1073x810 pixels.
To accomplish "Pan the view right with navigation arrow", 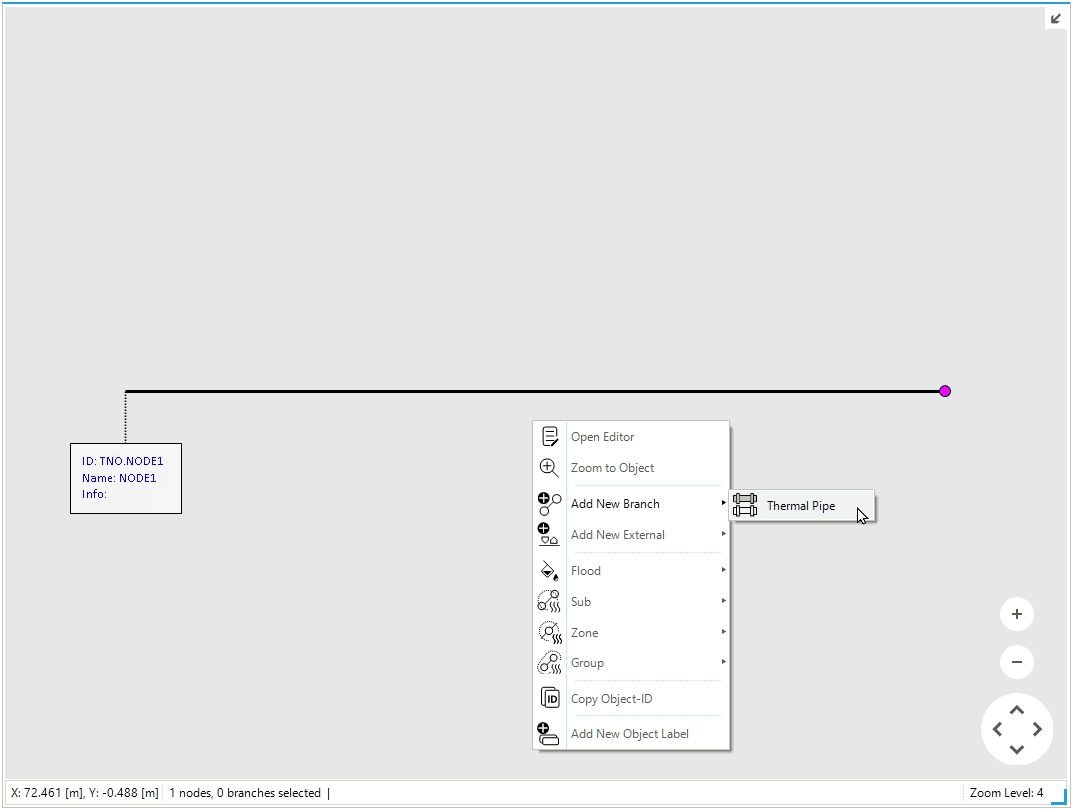I will 1037,730.
